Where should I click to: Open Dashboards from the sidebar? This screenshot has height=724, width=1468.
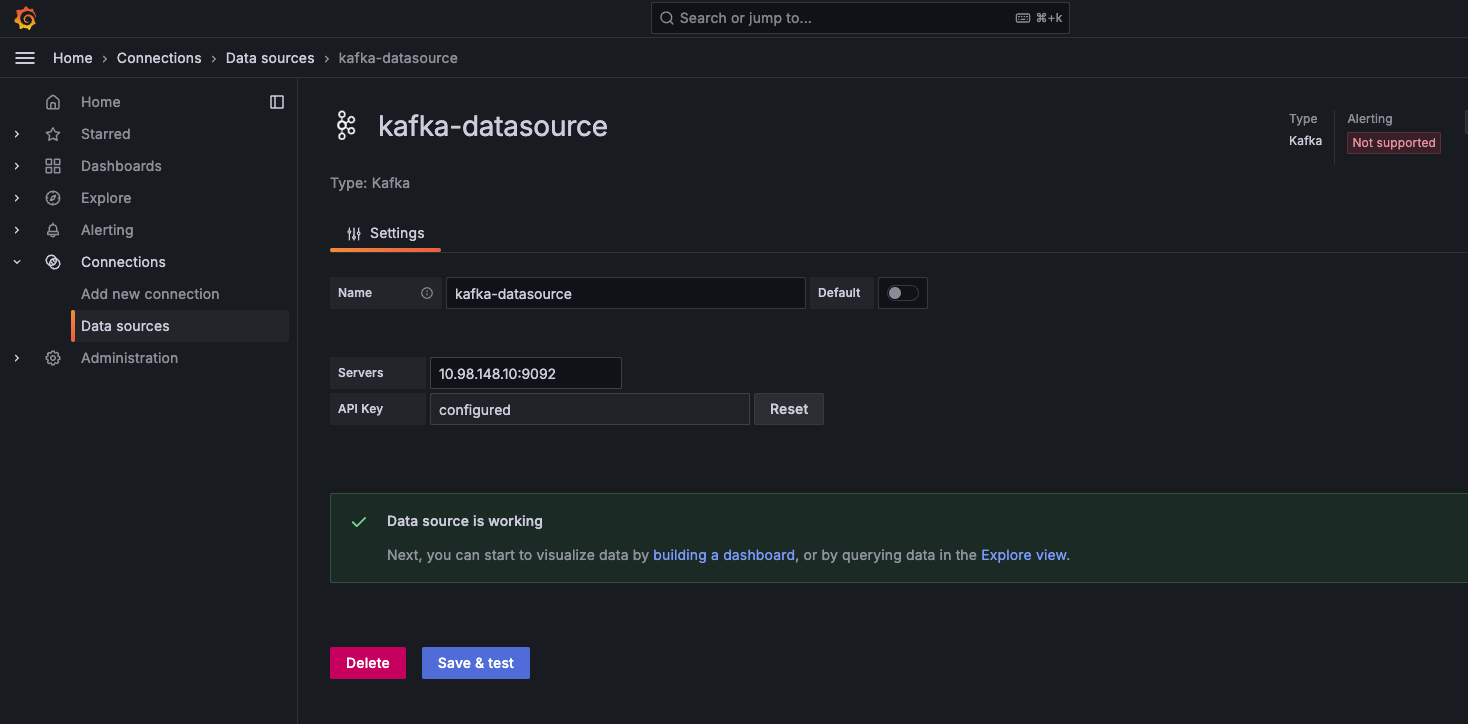121,166
